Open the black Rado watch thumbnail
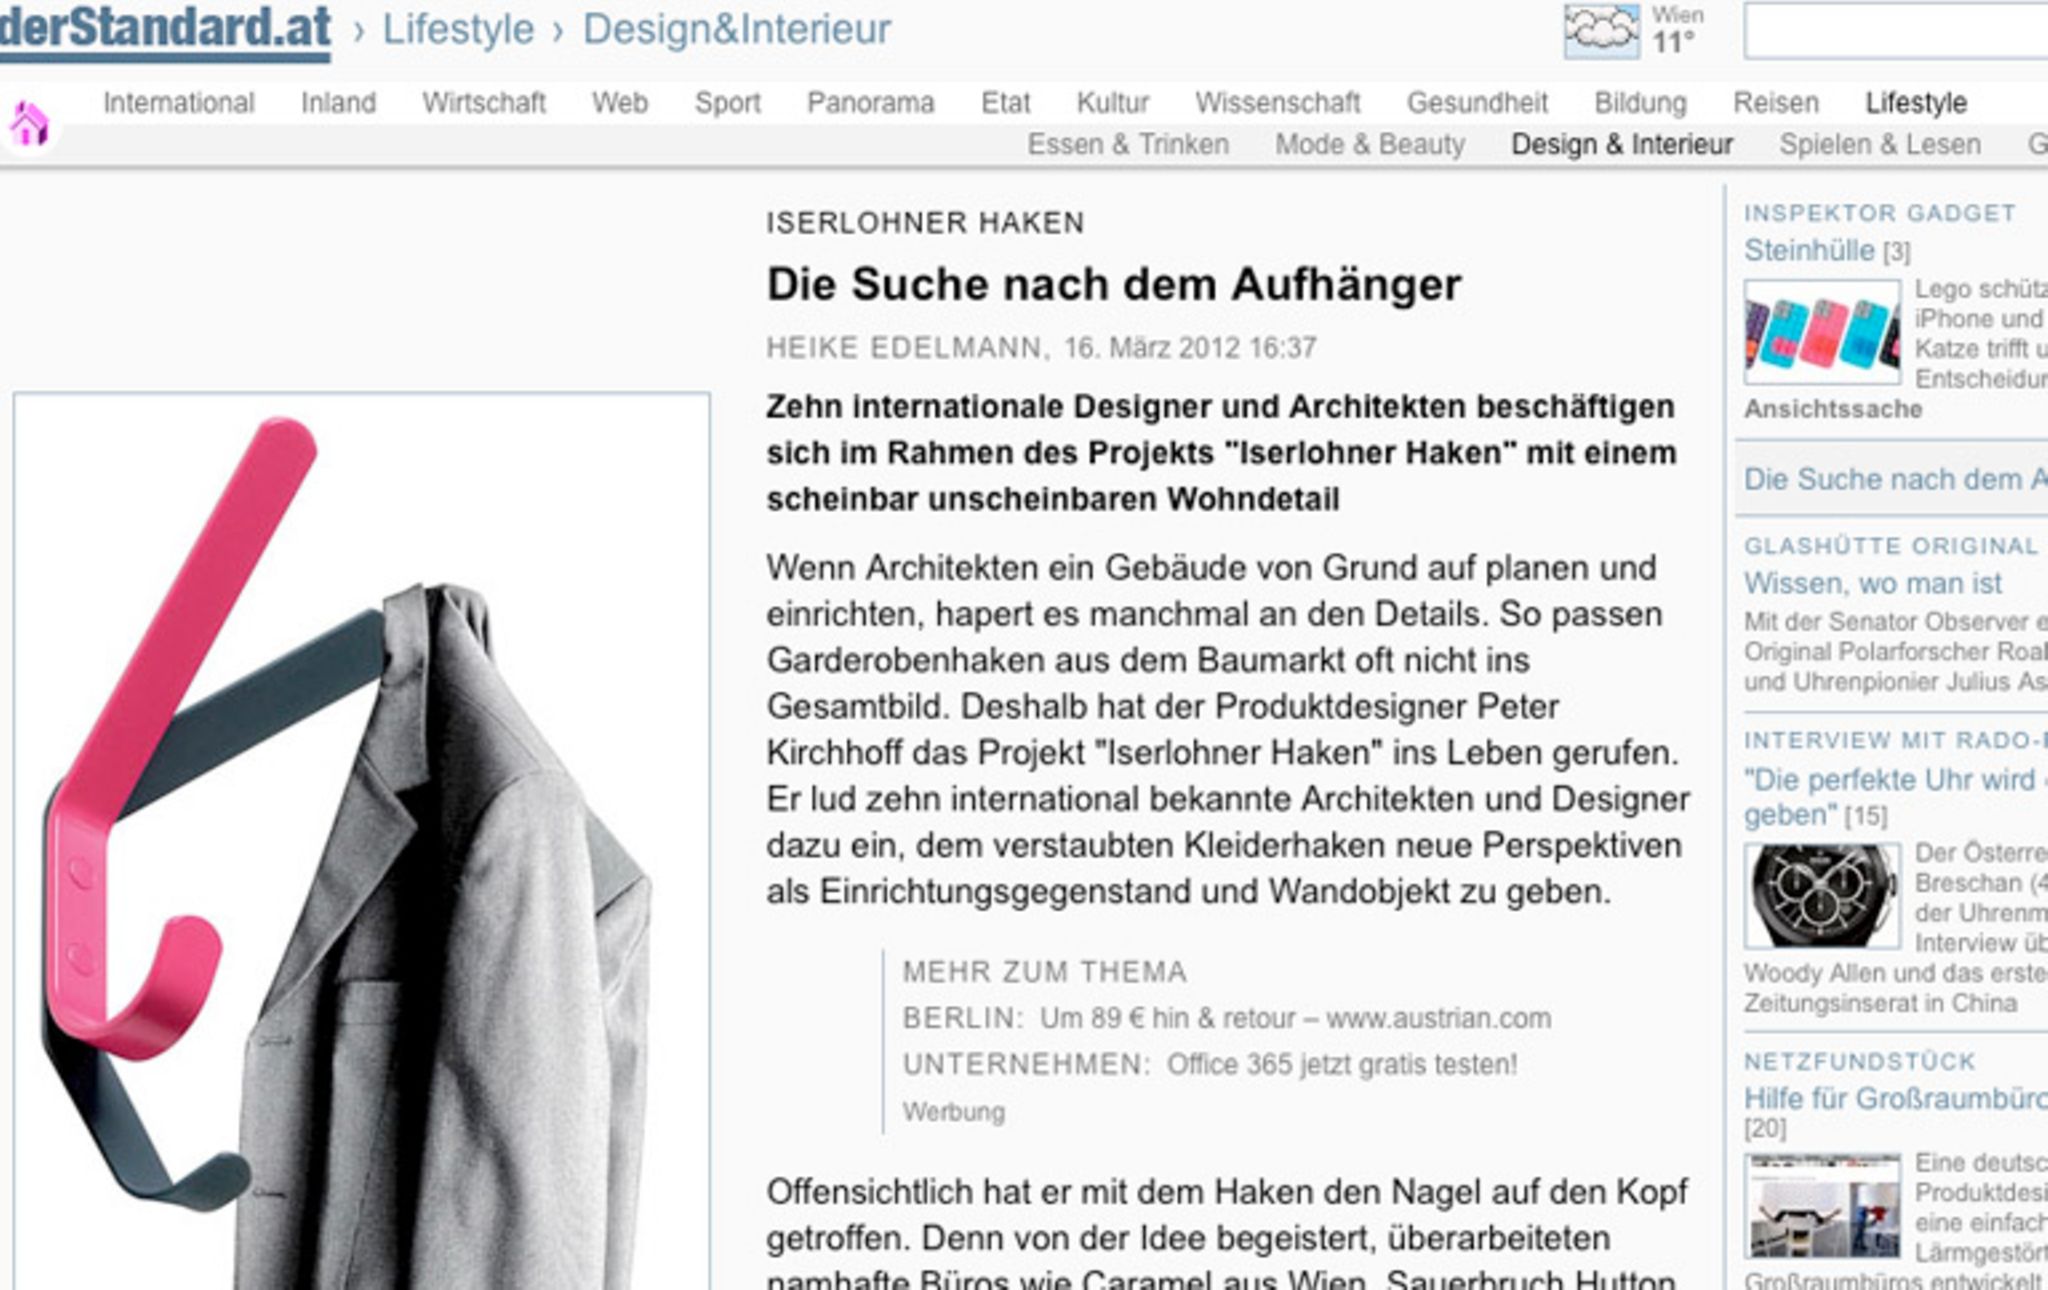The width and height of the screenshot is (2048, 1290). point(1822,895)
